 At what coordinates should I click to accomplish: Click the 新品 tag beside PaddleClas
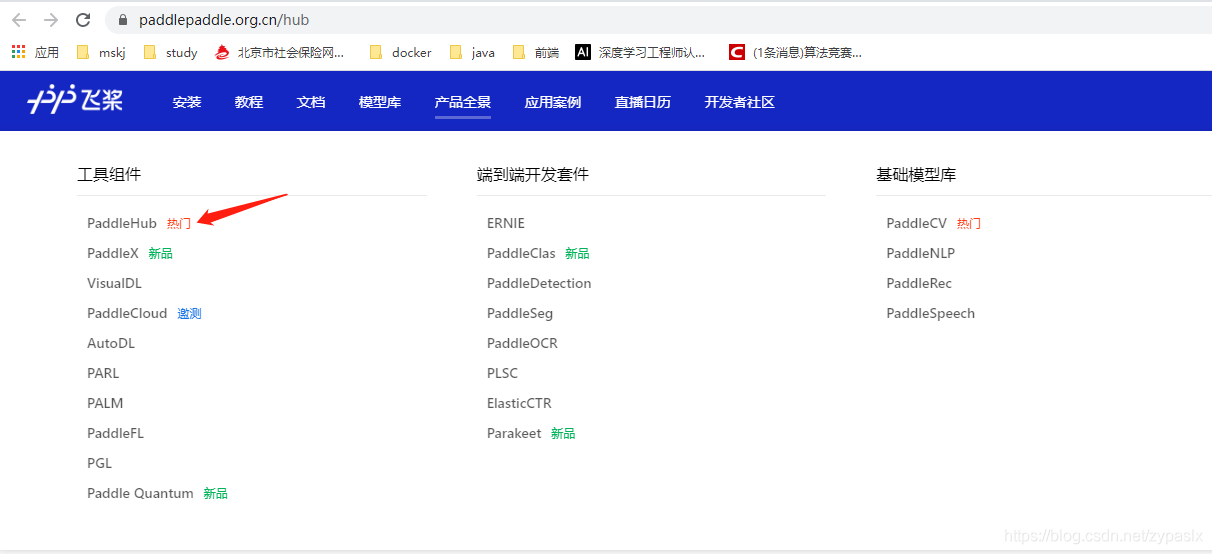coord(577,253)
